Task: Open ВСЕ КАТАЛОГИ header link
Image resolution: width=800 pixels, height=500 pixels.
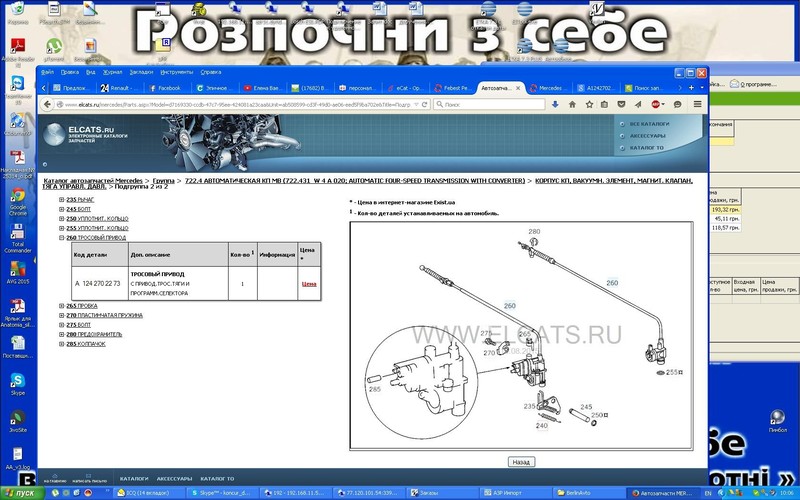Action: (x=649, y=124)
